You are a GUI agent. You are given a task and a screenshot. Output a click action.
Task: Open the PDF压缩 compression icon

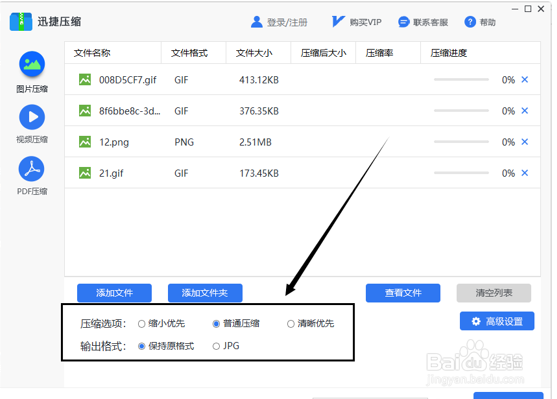[32, 169]
